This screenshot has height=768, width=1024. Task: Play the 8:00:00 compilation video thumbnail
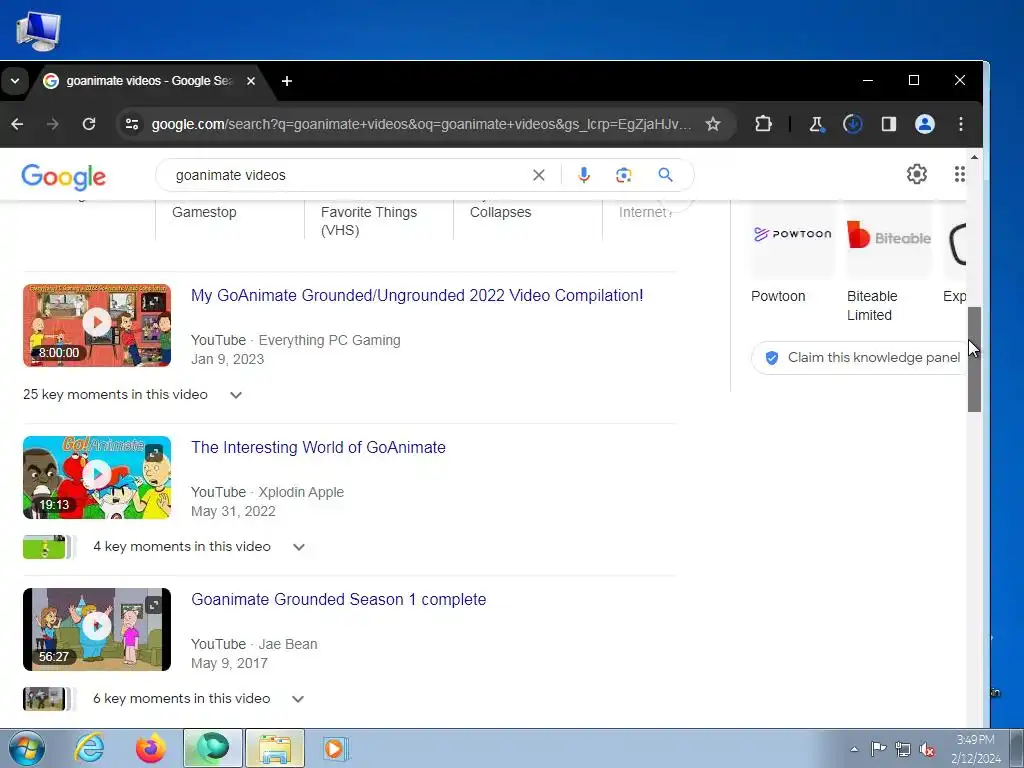coord(97,325)
